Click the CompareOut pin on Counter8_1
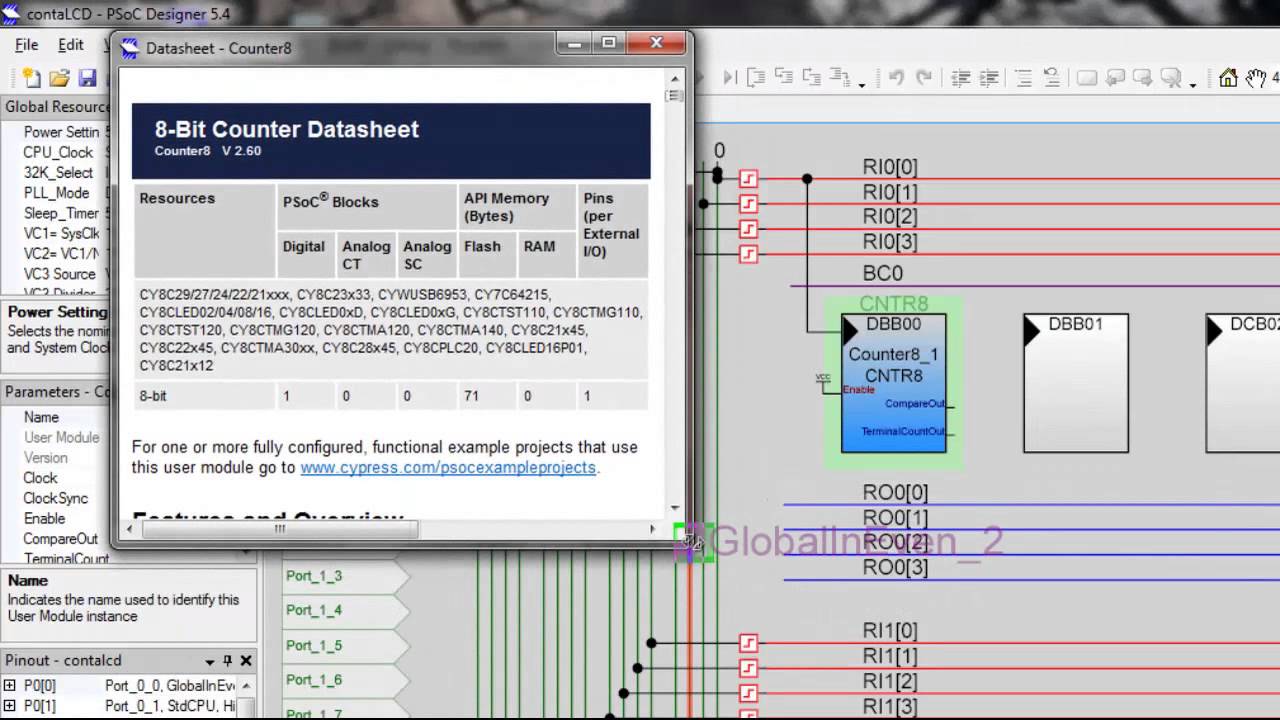Viewport: 1280px width, 720px height. [915, 404]
